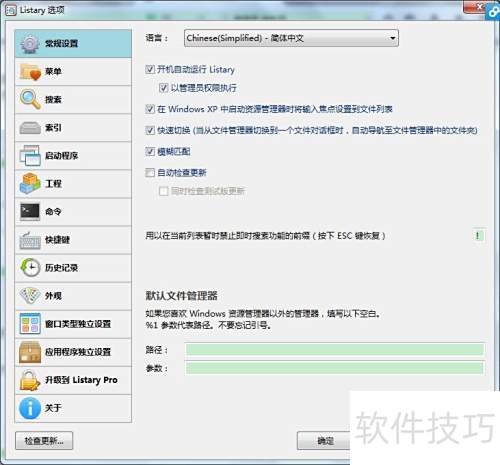
Task: Open the 快捷键 keyboard icon
Action: click(30, 240)
